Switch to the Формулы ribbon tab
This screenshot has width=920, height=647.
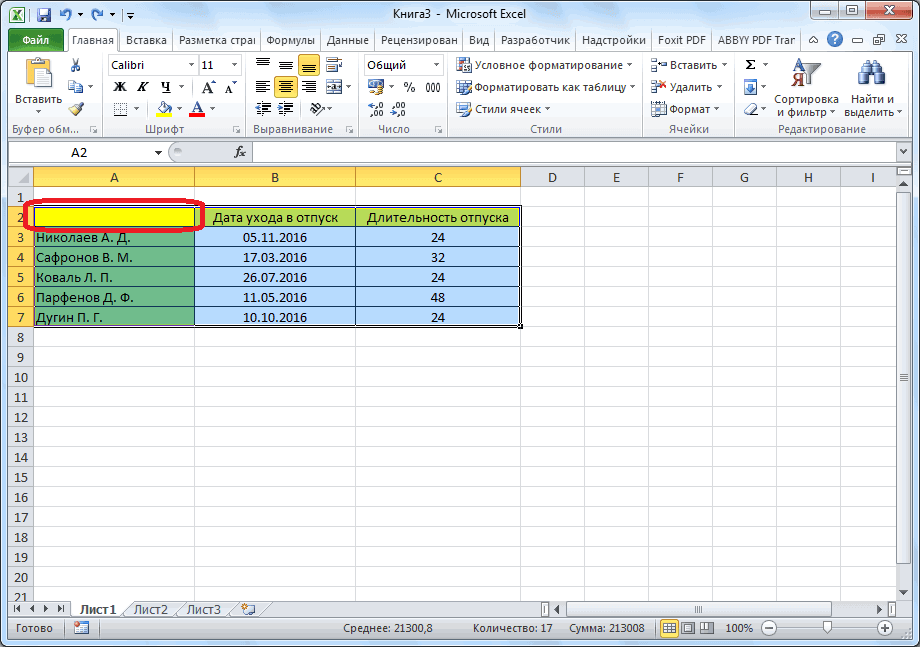[291, 40]
